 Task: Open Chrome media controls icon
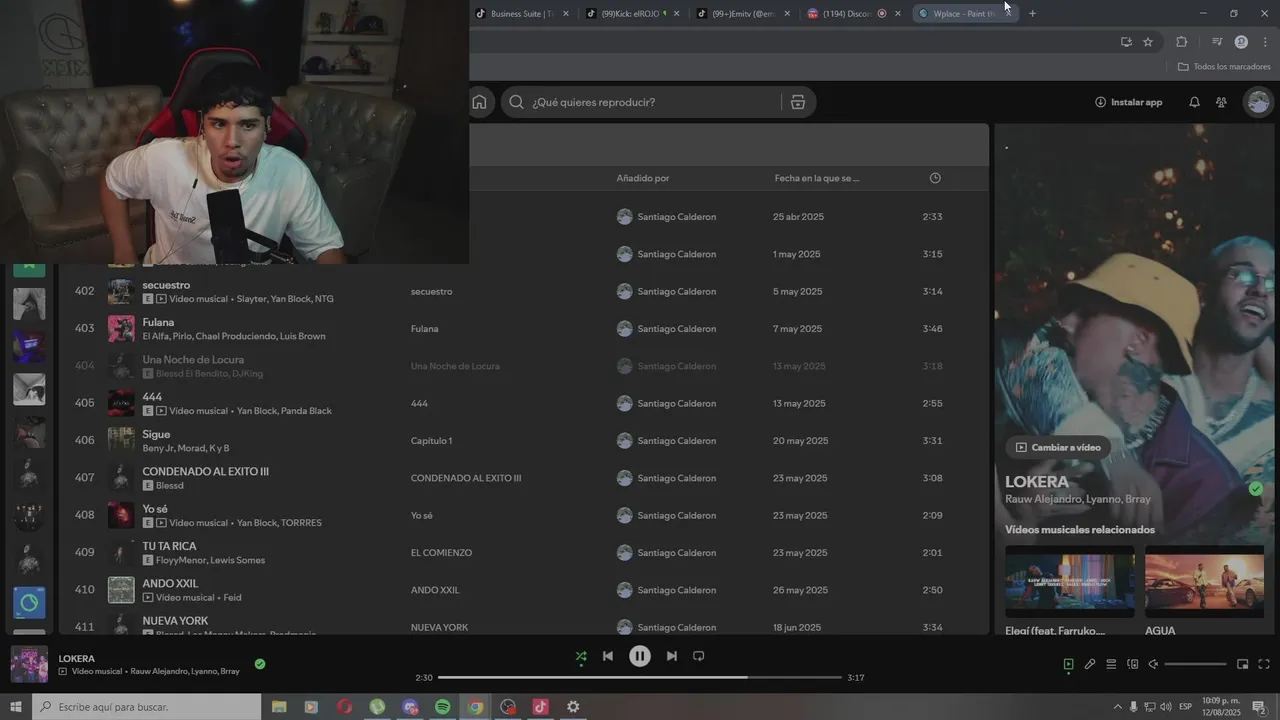pyautogui.click(x=1216, y=42)
